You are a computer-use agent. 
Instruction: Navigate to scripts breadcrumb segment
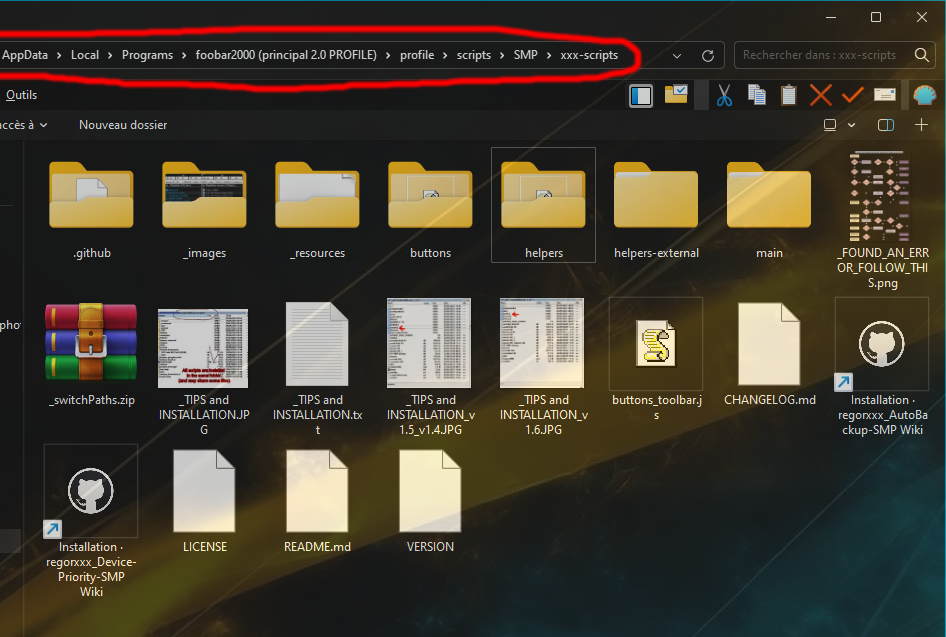474,55
